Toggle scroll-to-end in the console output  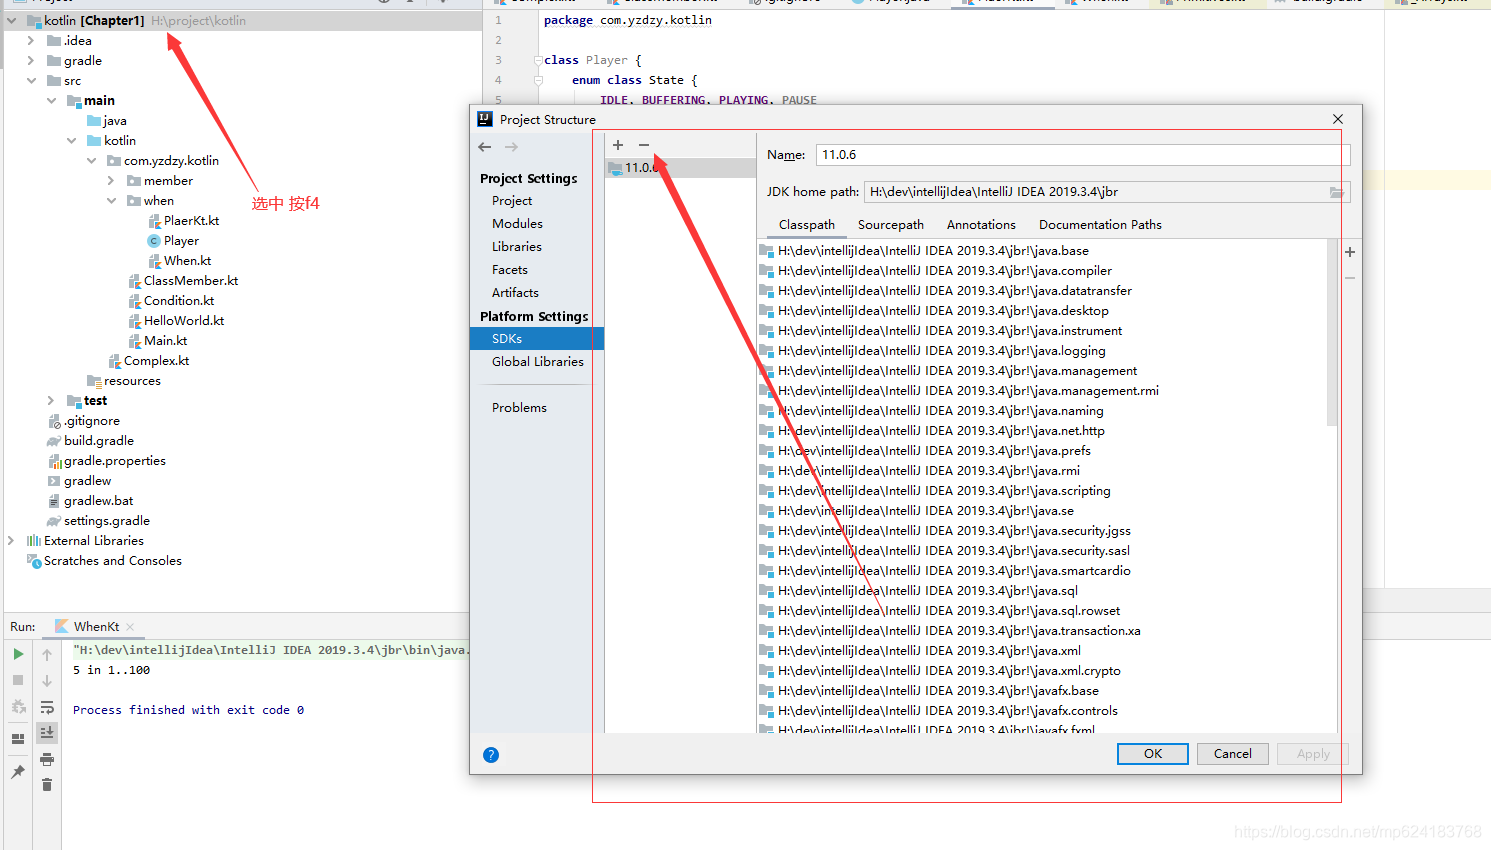pyautogui.click(x=46, y=732)
